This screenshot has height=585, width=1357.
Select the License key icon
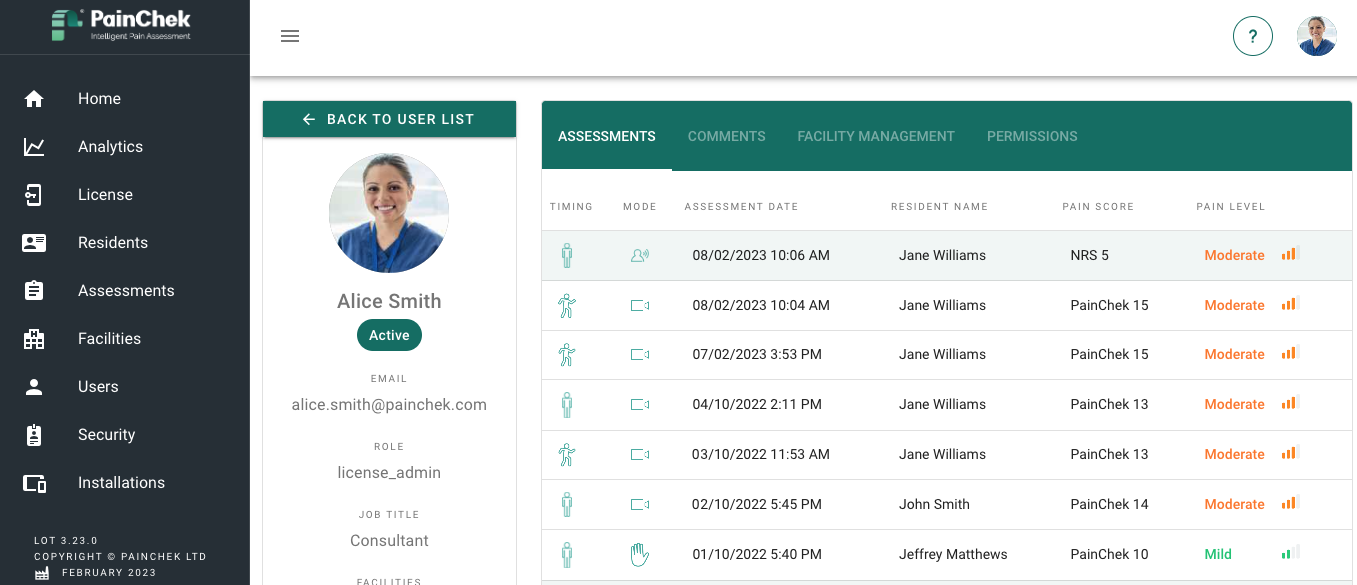pyautogui.click(x=34, y=195)
